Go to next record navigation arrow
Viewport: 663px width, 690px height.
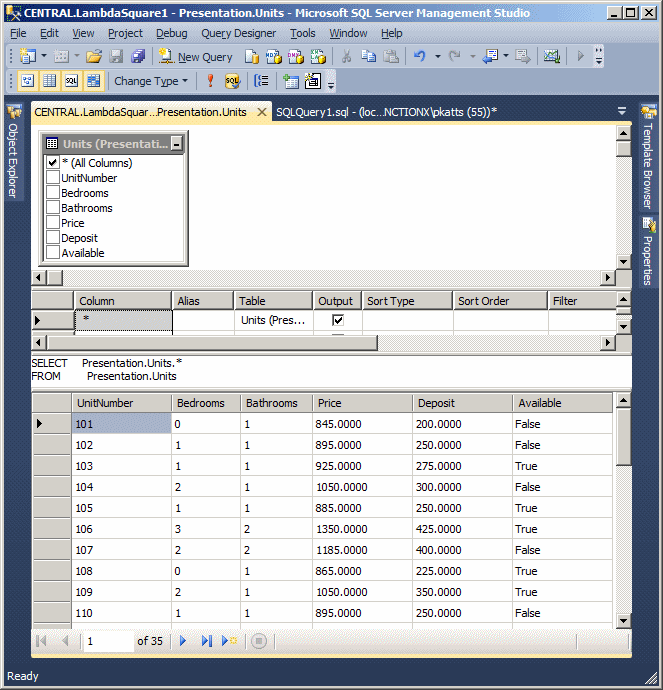183,641
